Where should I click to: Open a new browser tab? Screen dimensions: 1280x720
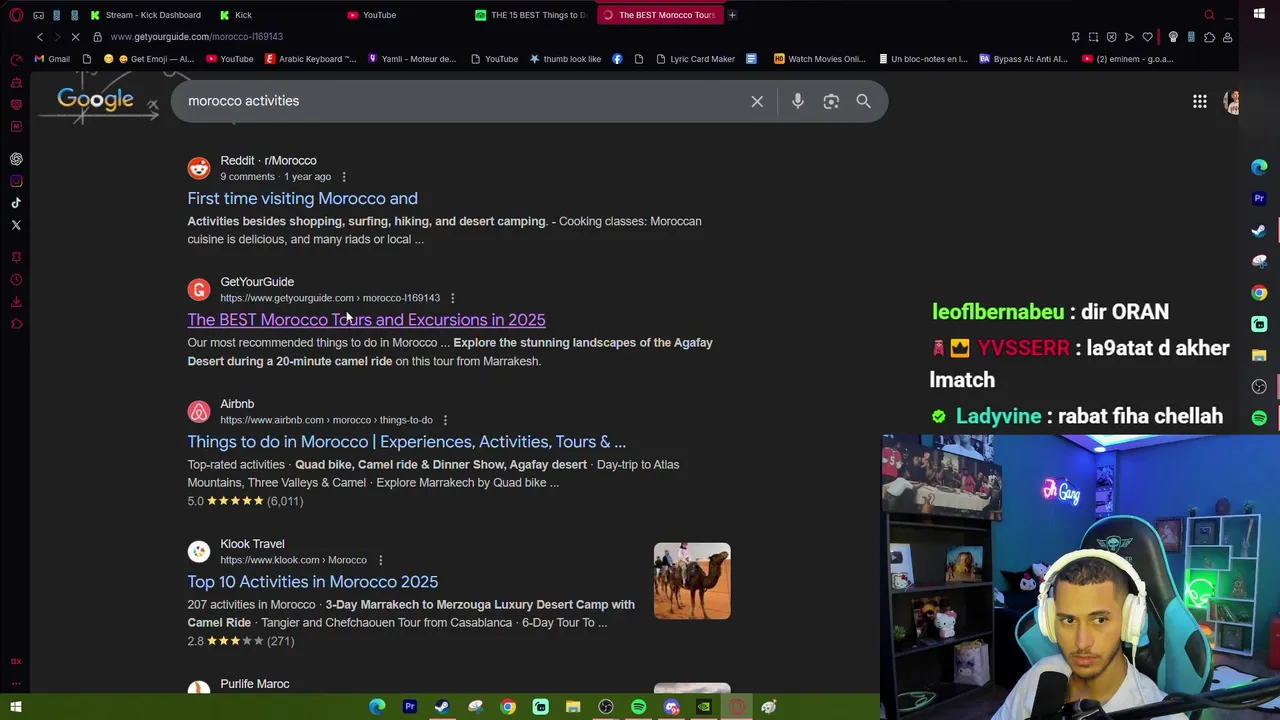click(732, 15)
